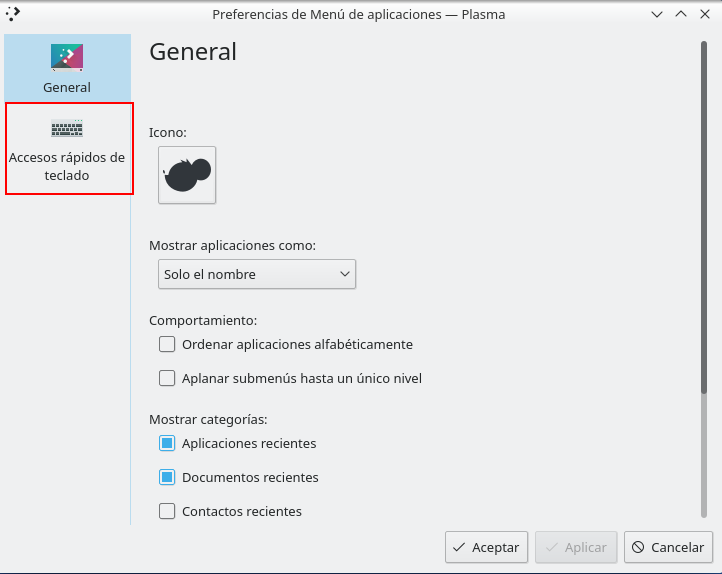Click the title bar minimize chevron icon
Screen dimensions: 722x574
tap(657, 14)
